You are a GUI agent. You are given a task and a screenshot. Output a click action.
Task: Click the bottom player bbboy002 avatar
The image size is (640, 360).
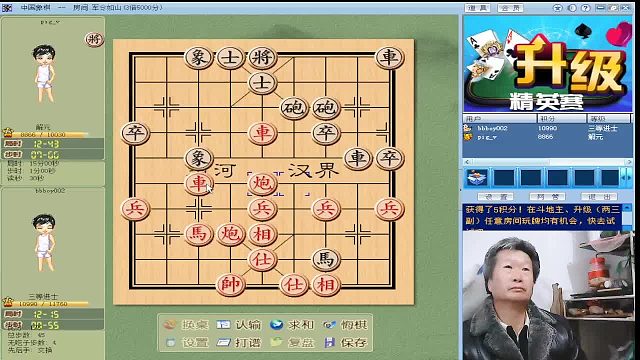pyautogui.click(x=44, y=243)
